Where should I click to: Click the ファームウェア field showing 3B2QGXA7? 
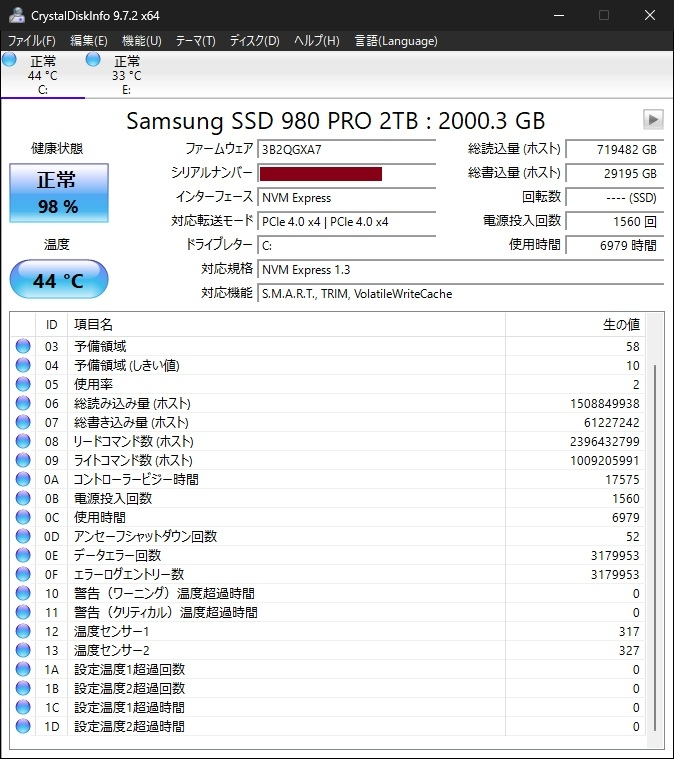pos(346,150)
